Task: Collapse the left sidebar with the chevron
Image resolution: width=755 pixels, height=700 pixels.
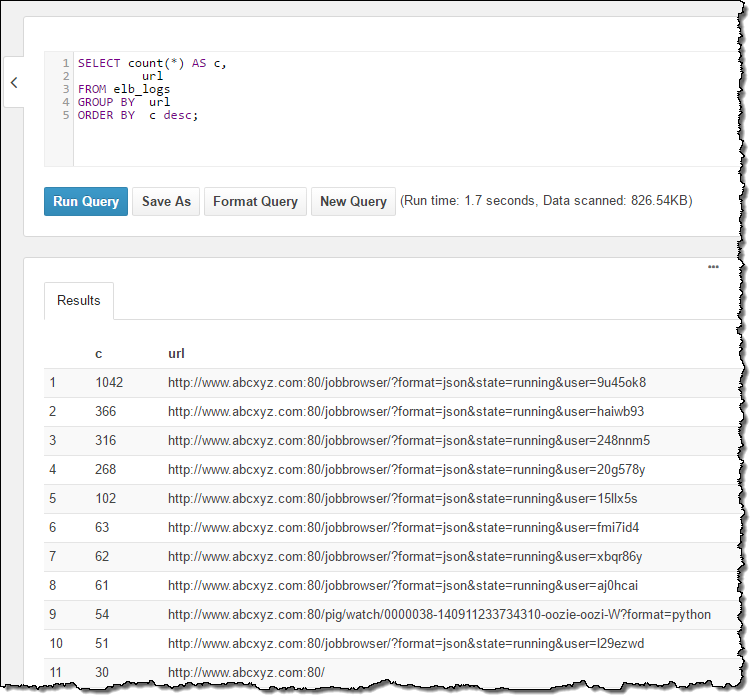Action: (x=14, y=83)
